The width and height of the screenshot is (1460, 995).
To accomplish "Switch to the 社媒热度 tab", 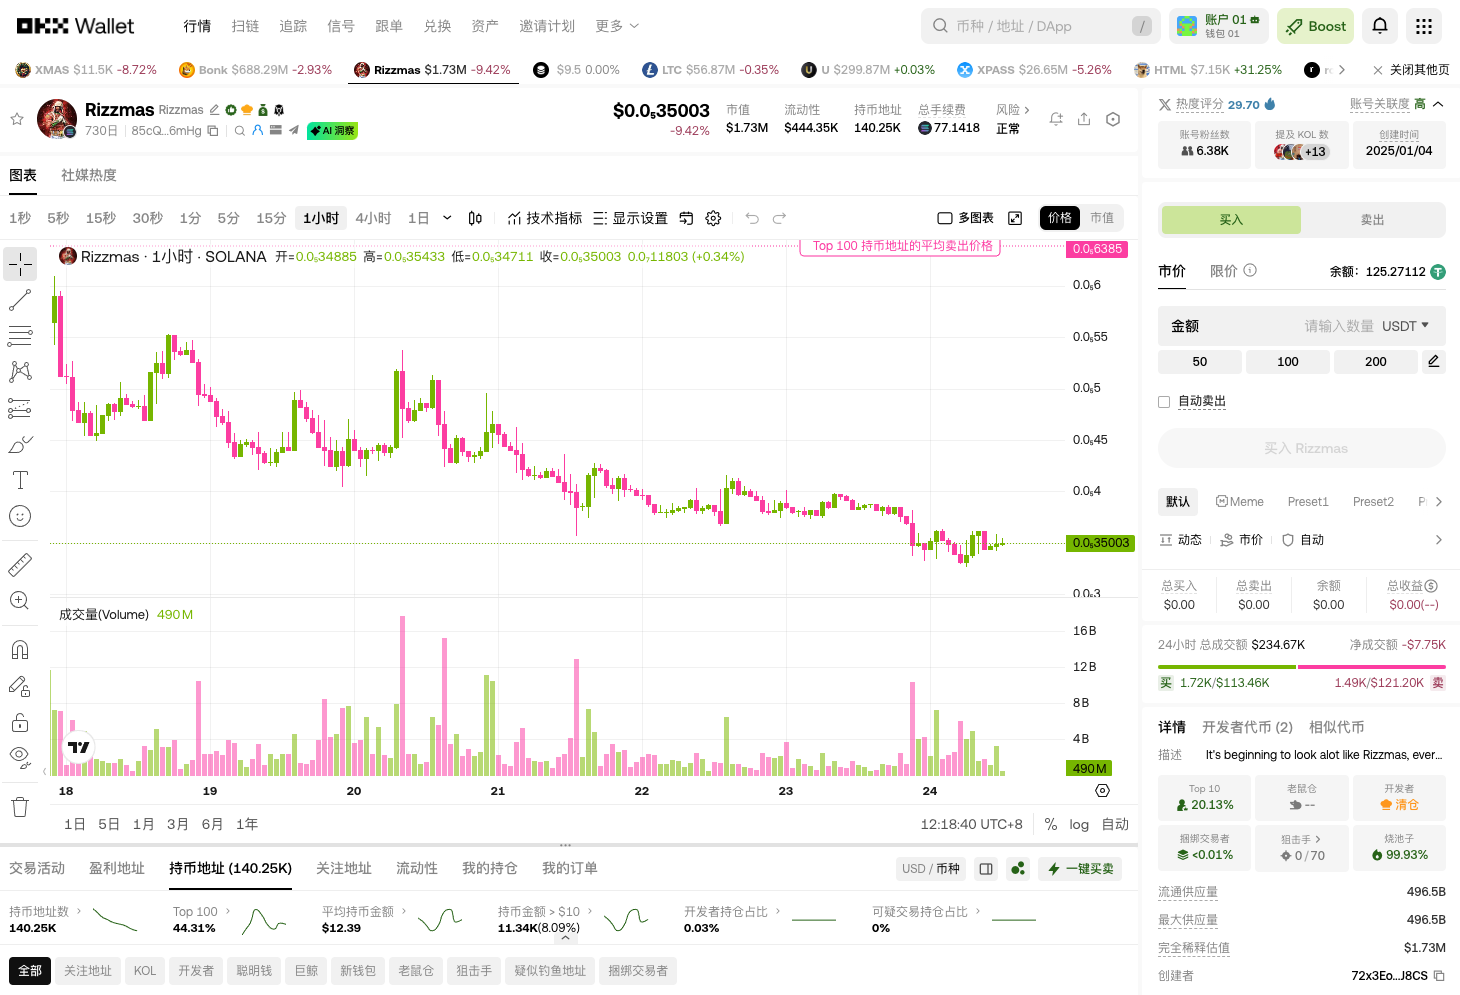I will pyautogui.click(x=88, y=174).
